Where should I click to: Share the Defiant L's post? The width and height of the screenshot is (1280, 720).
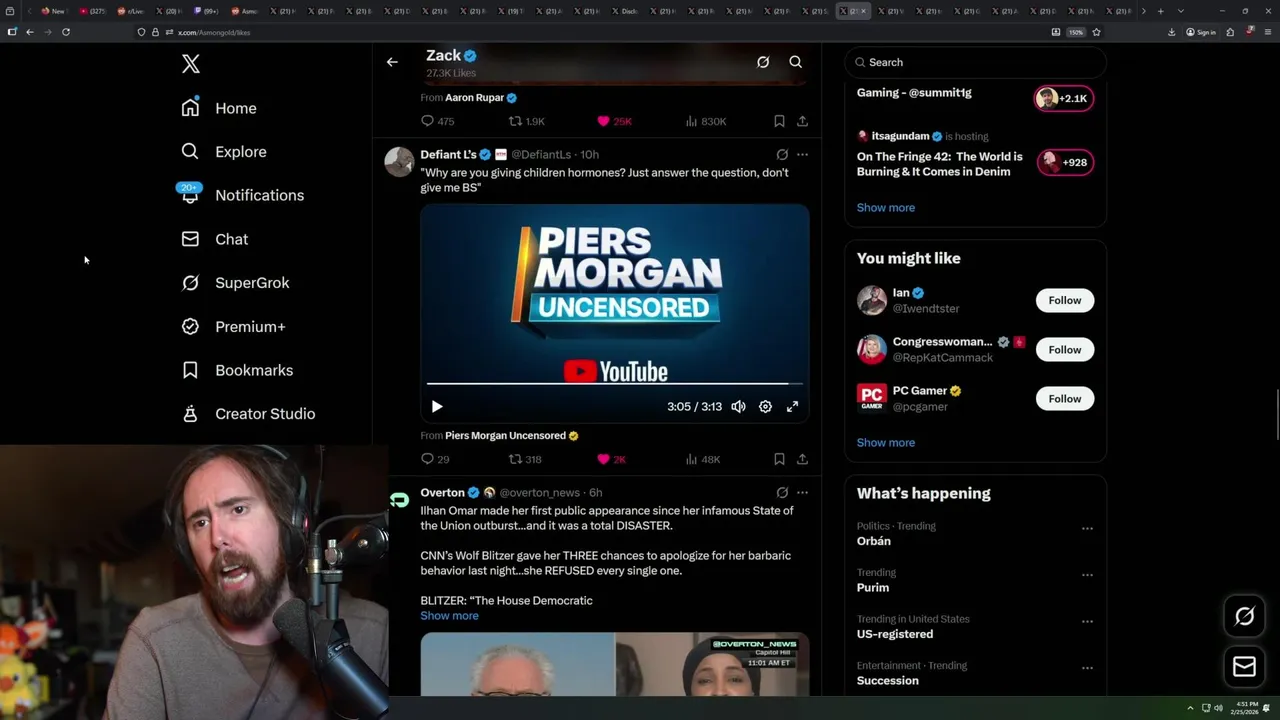pyautogui.click(x=802, y=459)
